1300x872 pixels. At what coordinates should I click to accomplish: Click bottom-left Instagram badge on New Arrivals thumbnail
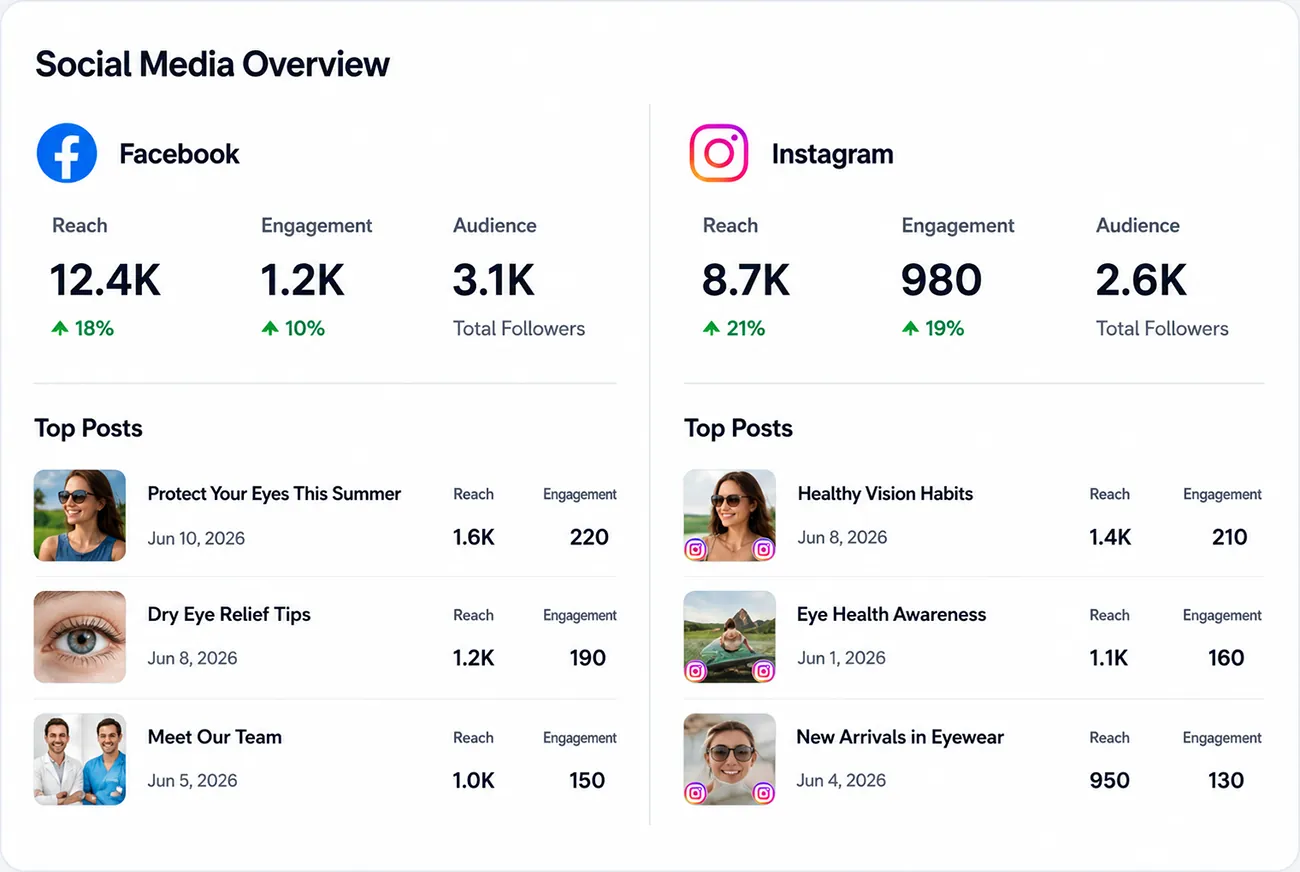695,793
